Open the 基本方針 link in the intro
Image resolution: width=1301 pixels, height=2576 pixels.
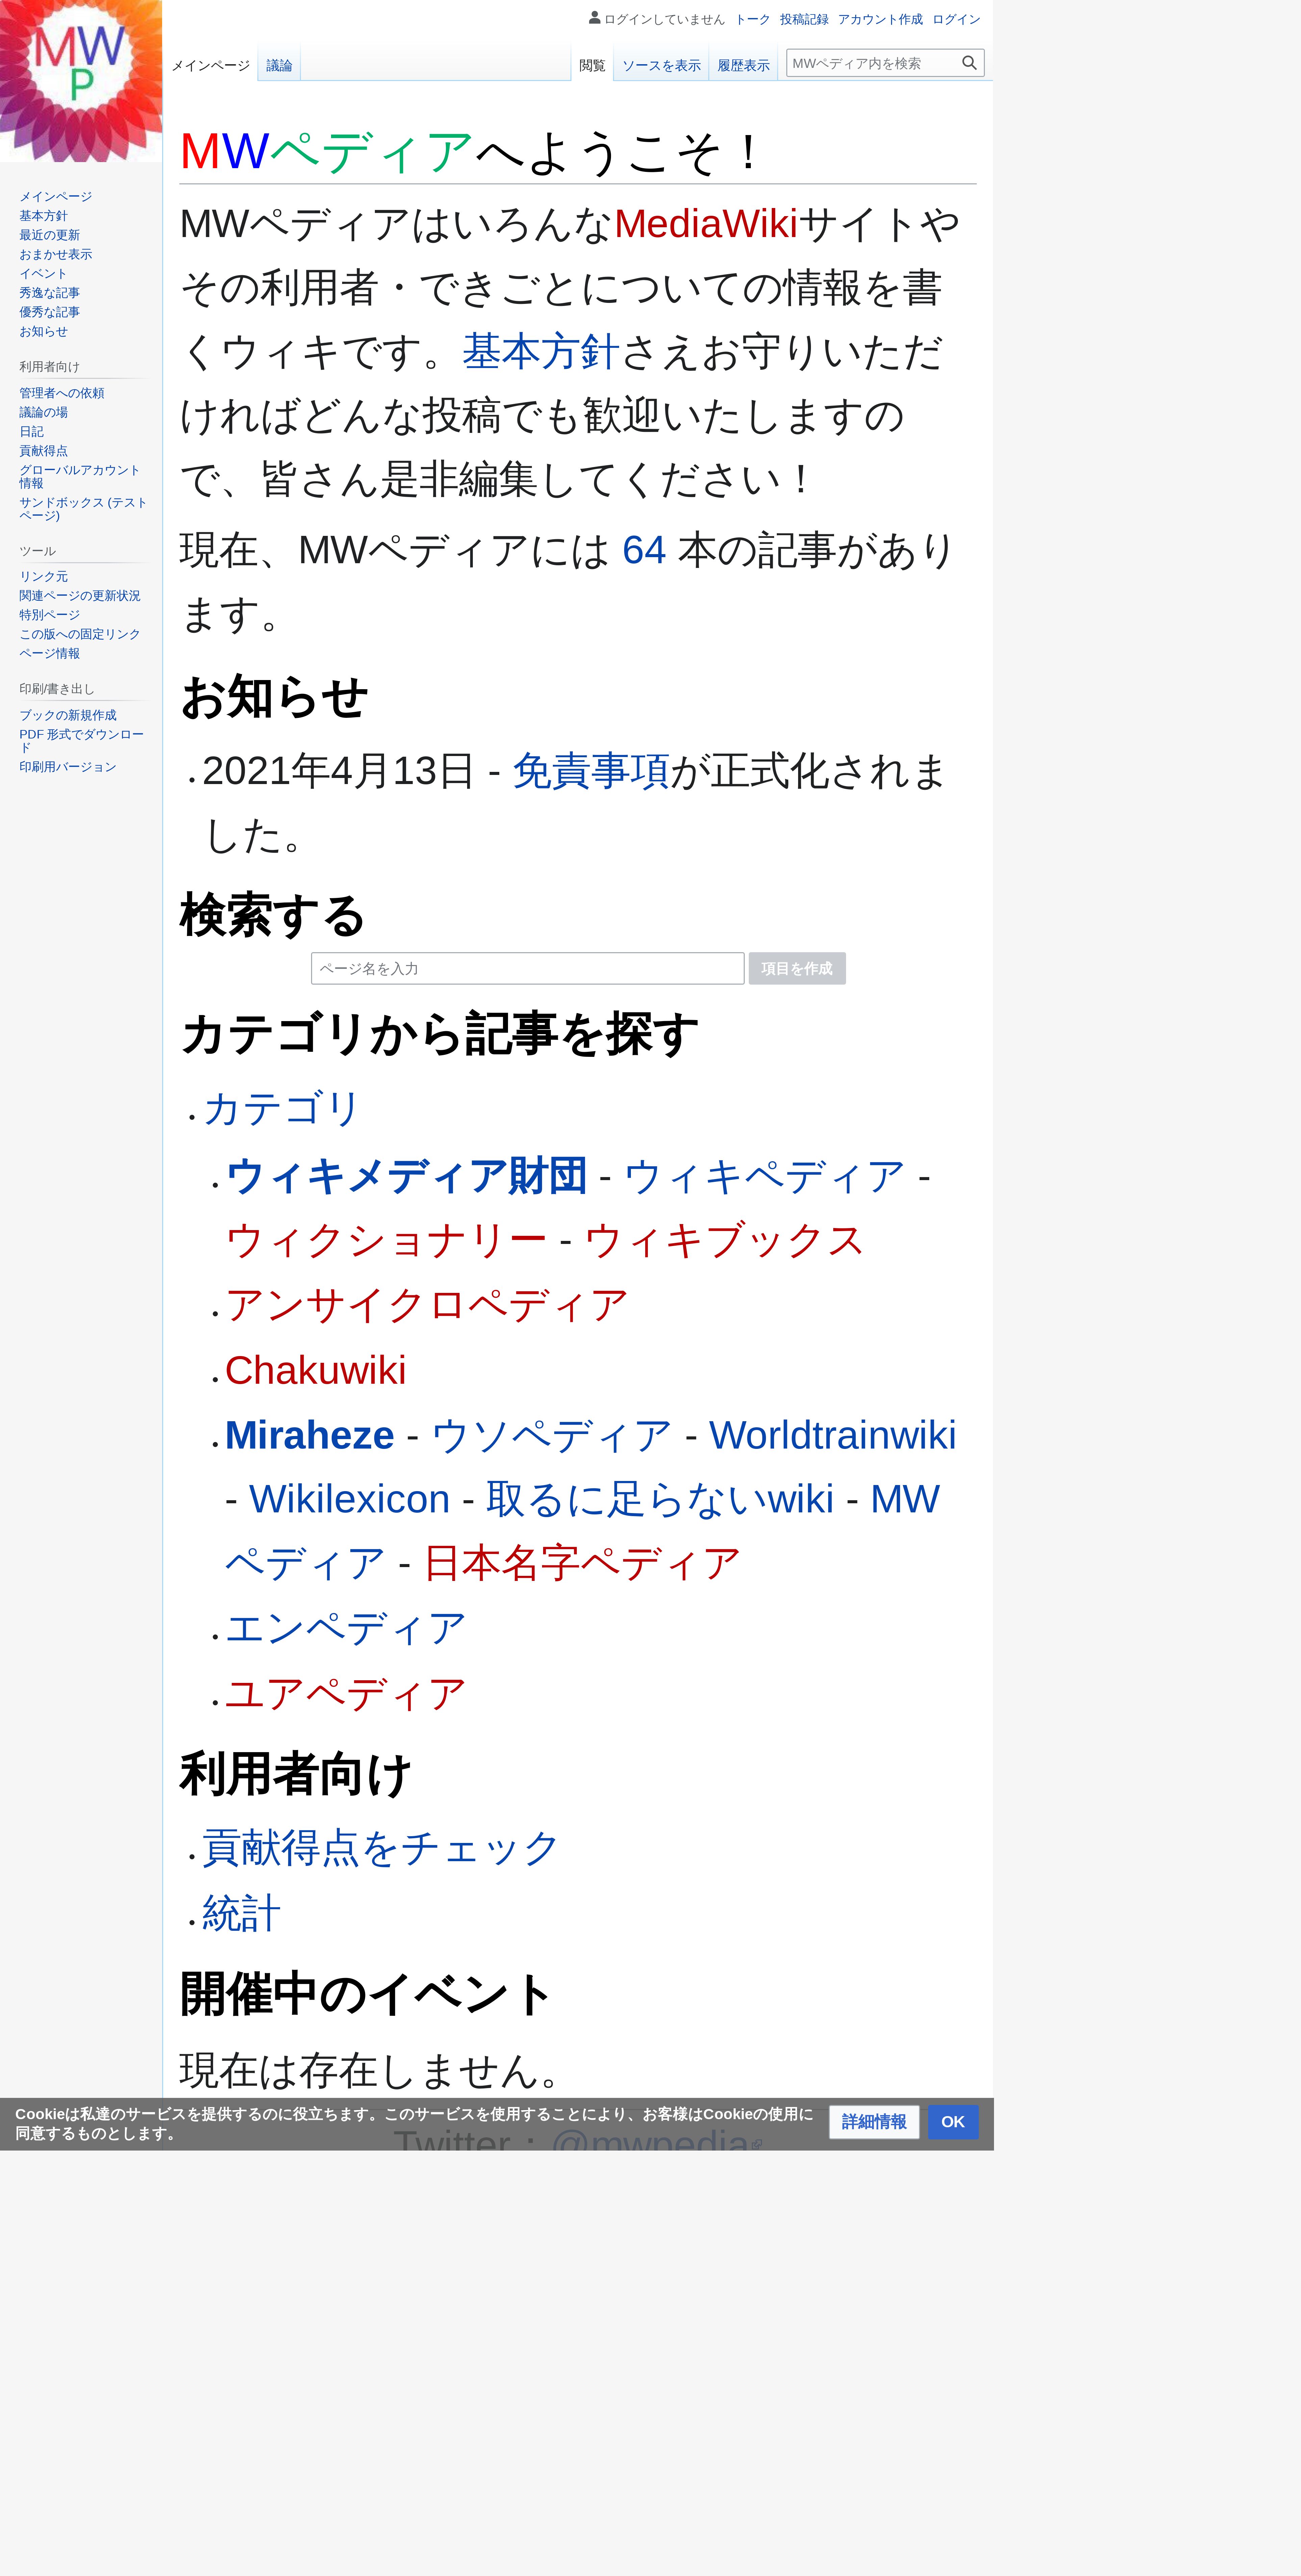(x=541, y=352)
